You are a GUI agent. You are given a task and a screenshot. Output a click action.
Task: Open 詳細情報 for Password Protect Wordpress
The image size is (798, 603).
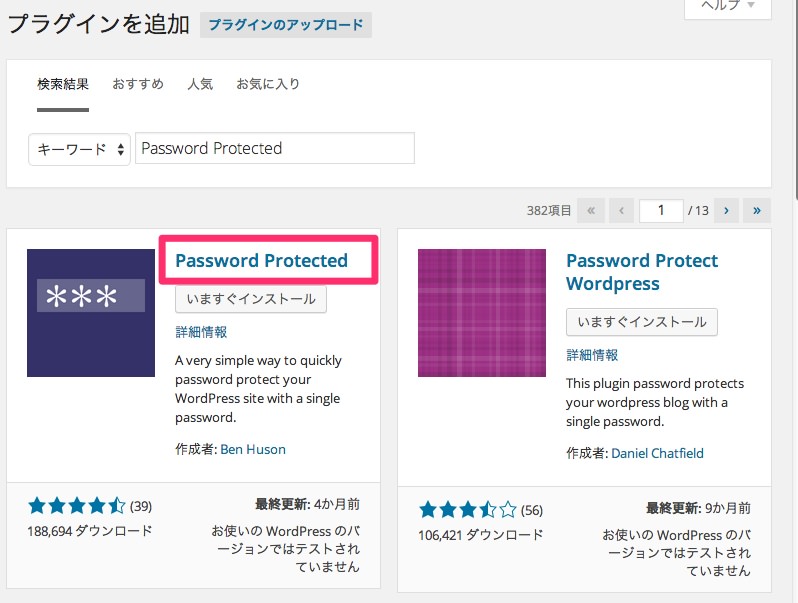coord(592,355)
